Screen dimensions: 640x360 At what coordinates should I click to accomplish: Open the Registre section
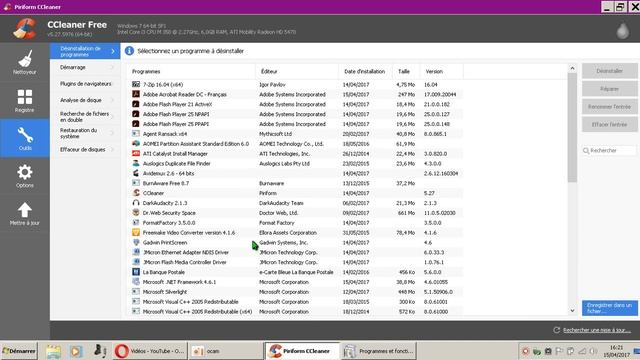24,100
